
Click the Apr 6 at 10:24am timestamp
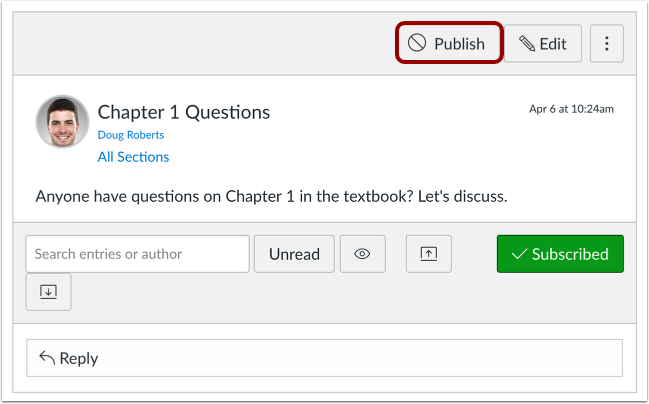coord(571,109)
